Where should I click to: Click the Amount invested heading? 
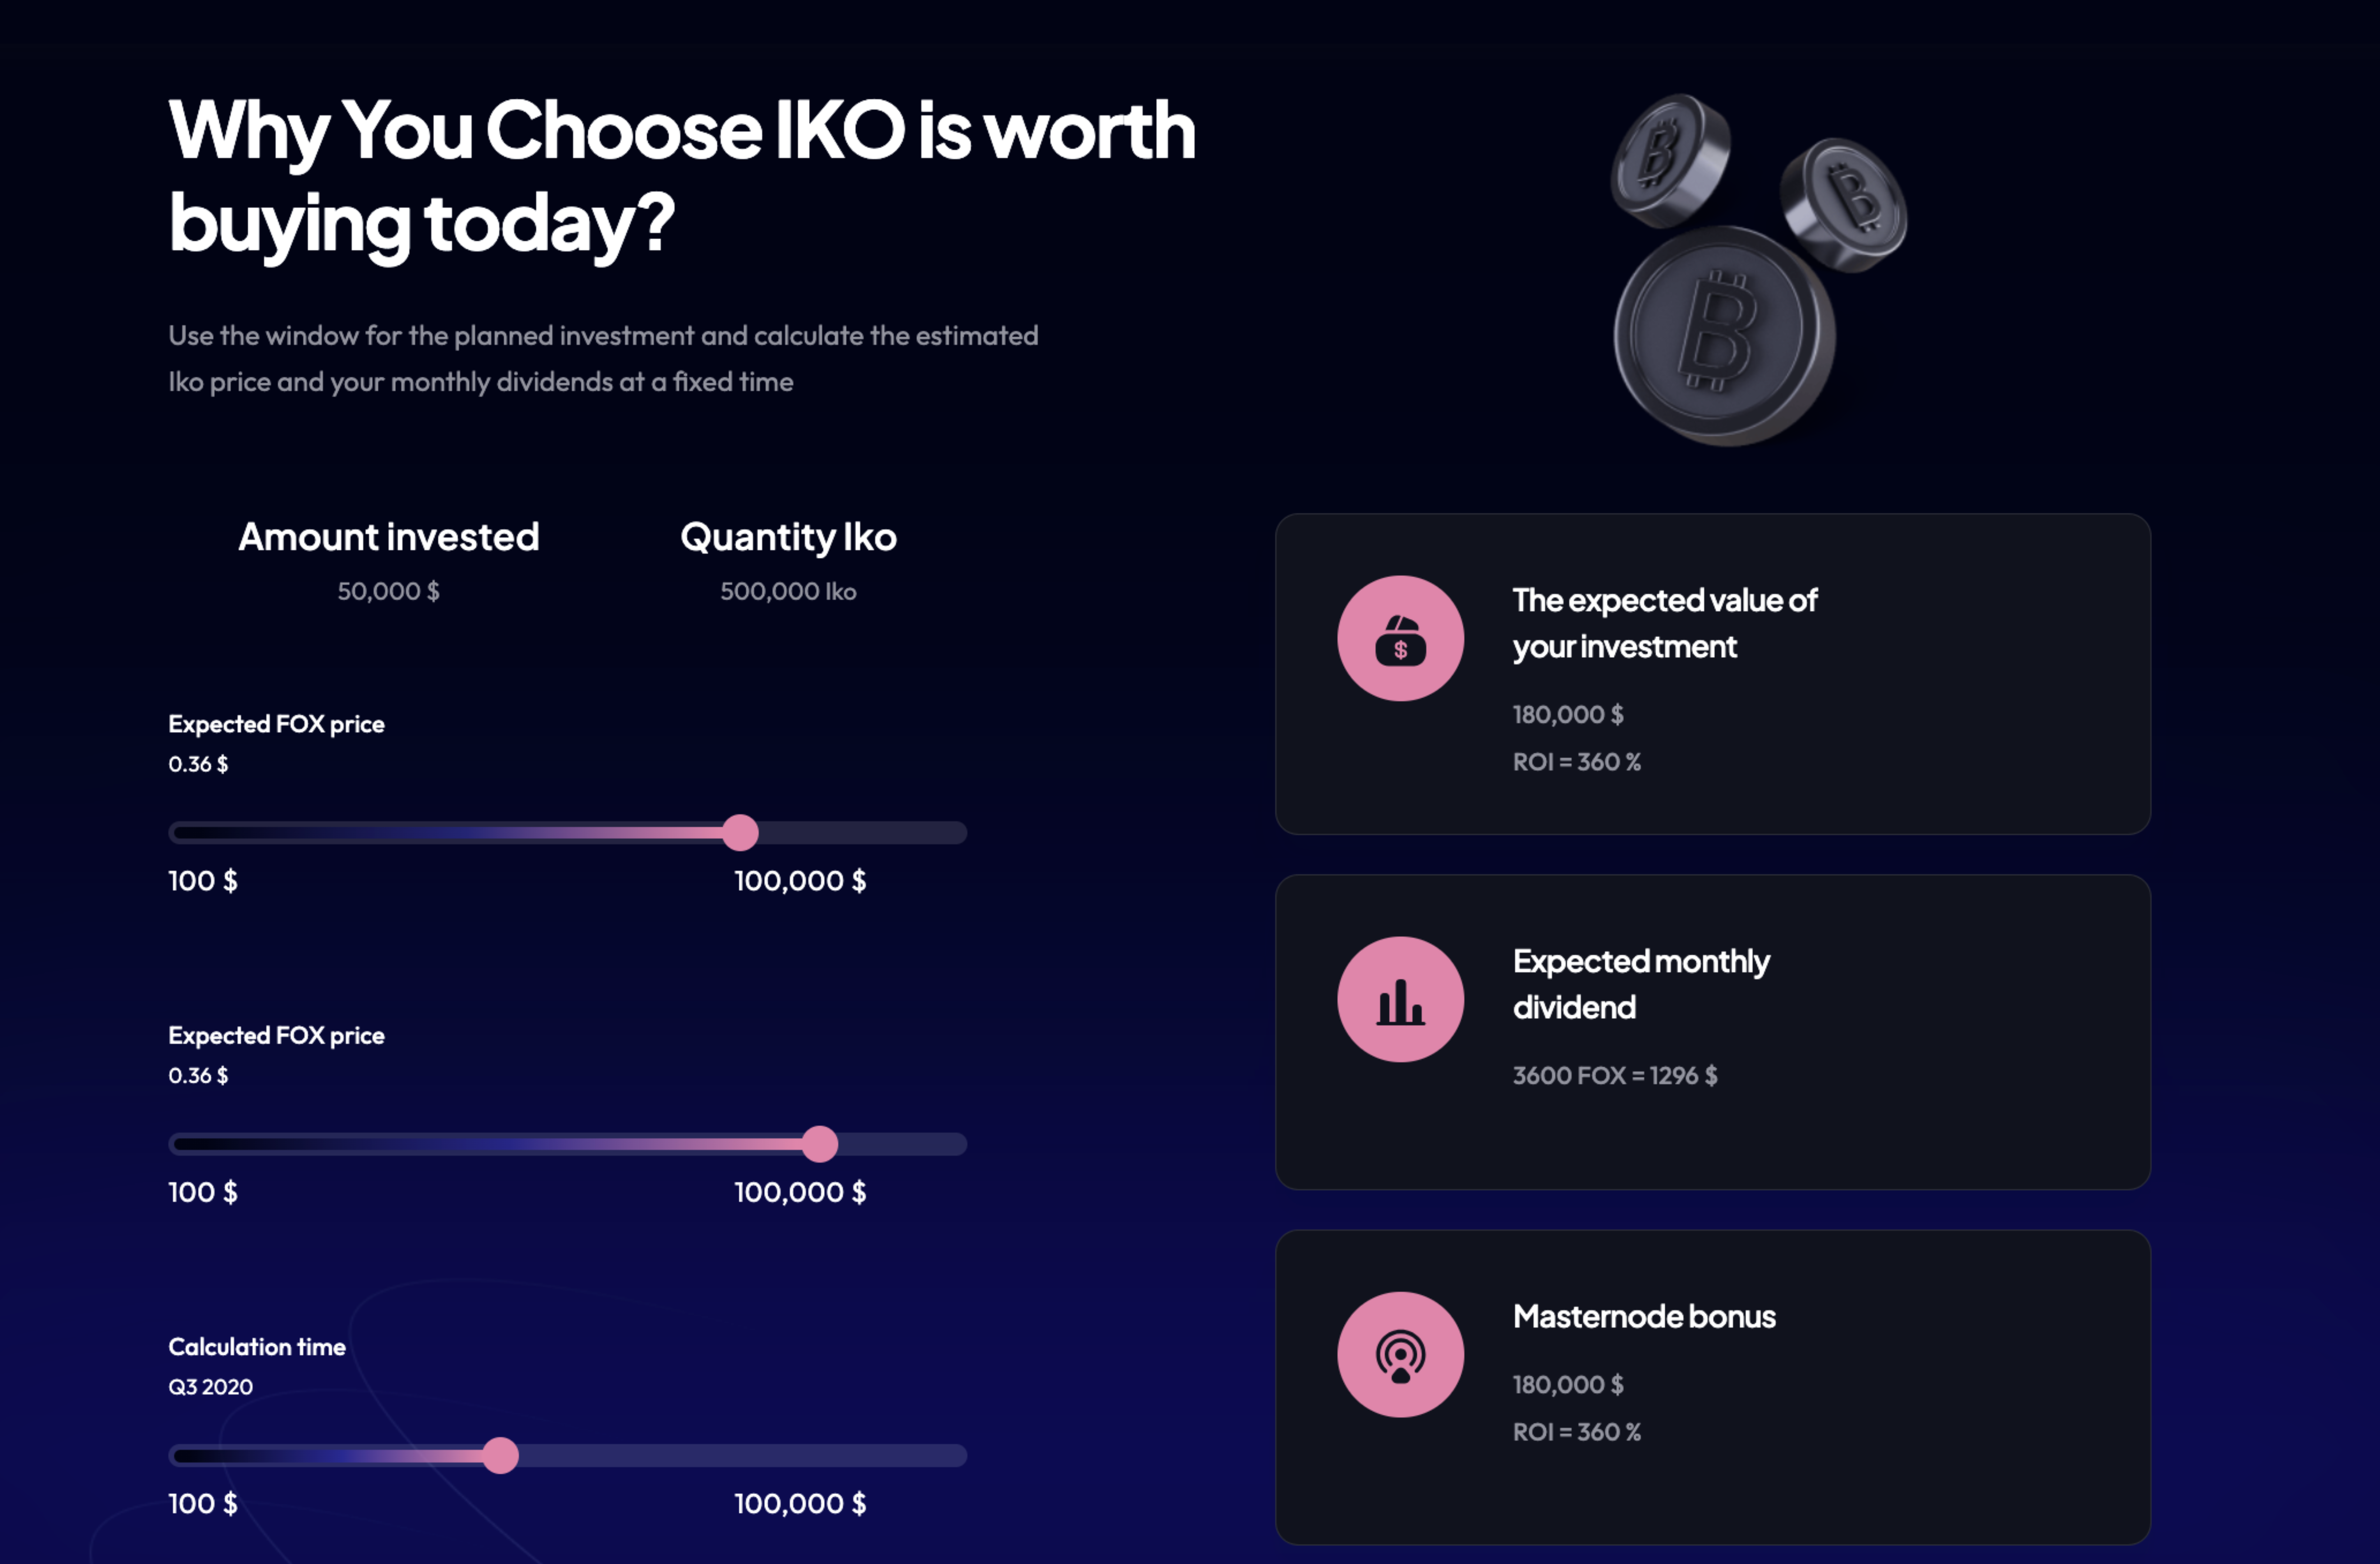[x=388, y=537]
